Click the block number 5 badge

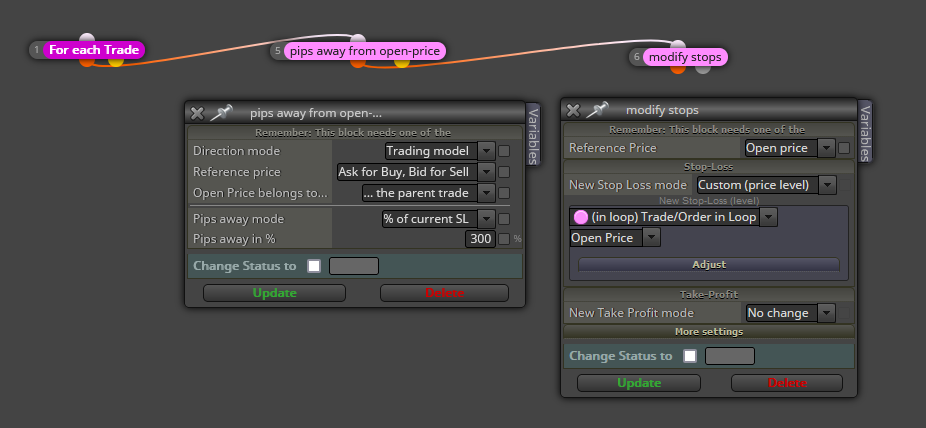pos(278,51)
